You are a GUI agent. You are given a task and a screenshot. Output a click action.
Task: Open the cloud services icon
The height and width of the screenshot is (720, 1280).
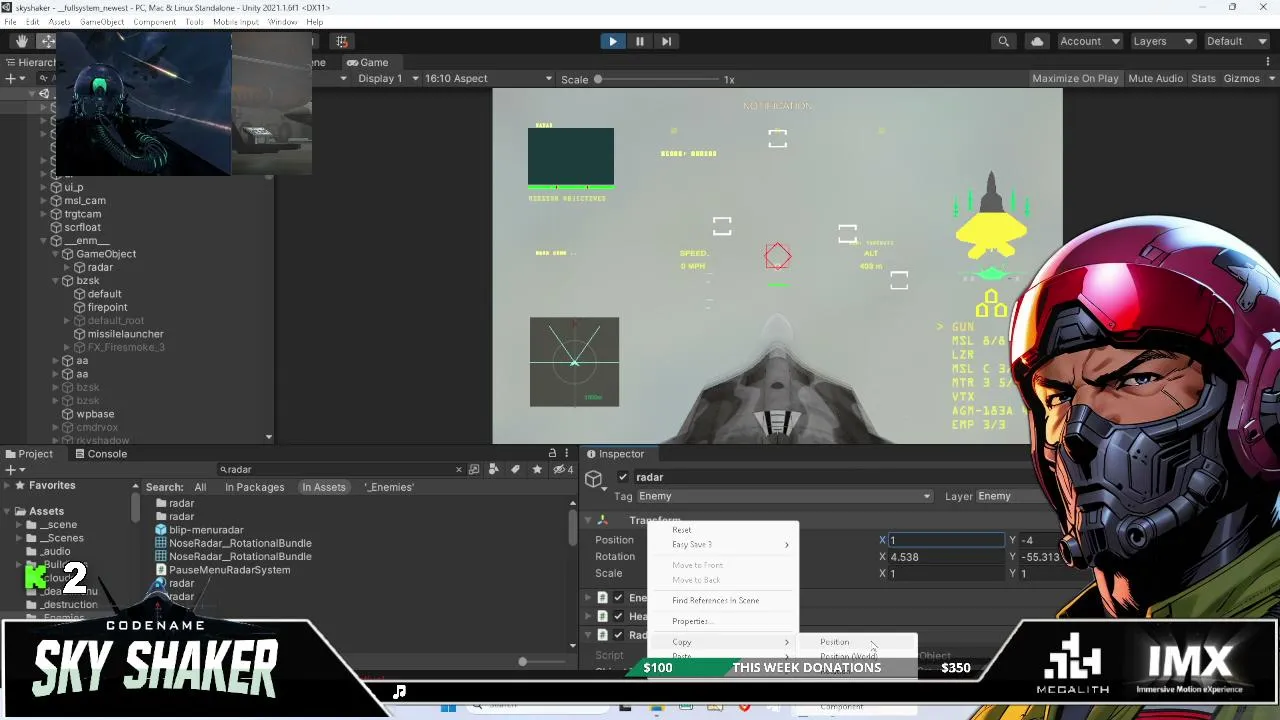(1037, 41)
